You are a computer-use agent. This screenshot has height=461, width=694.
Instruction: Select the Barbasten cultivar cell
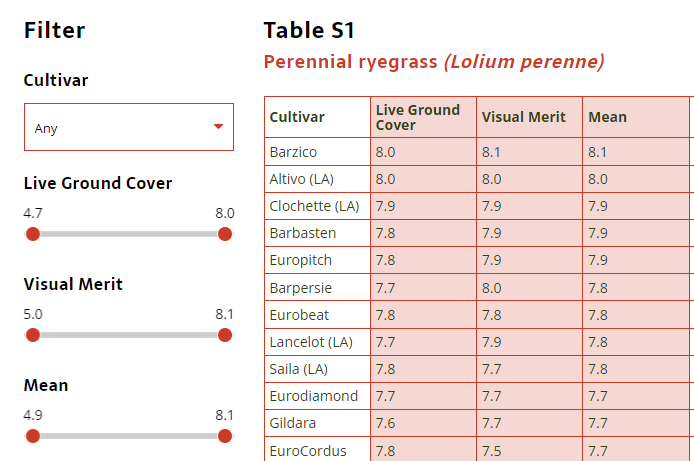pos(317,233)
